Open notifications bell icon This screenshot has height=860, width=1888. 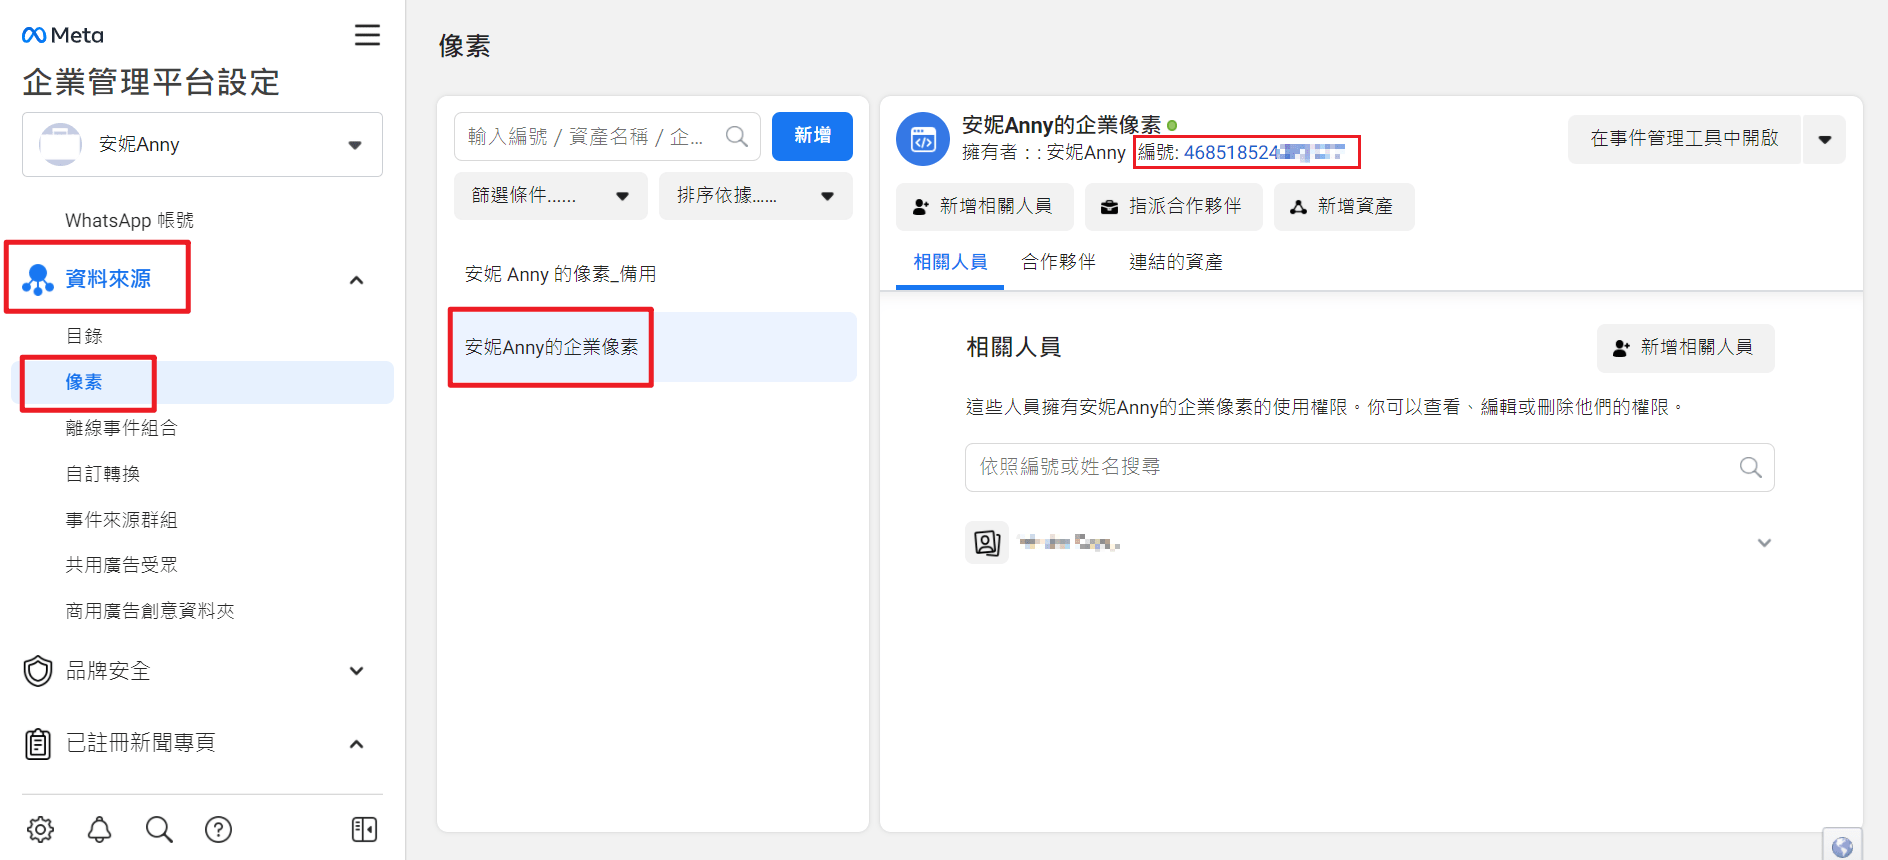pyautogui.click(x=99, y=829)
